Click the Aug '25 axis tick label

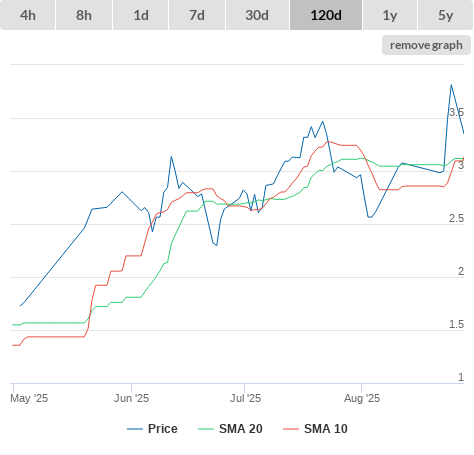(x=362, y=398)
